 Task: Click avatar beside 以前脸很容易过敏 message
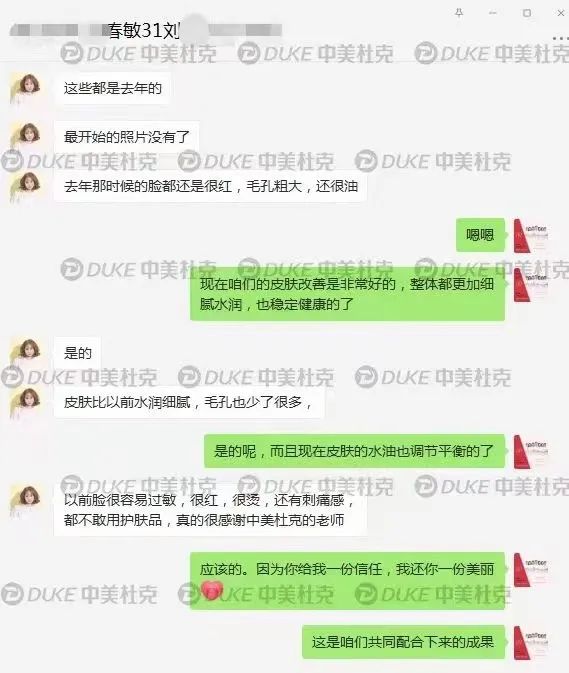[x=25, y=500]
